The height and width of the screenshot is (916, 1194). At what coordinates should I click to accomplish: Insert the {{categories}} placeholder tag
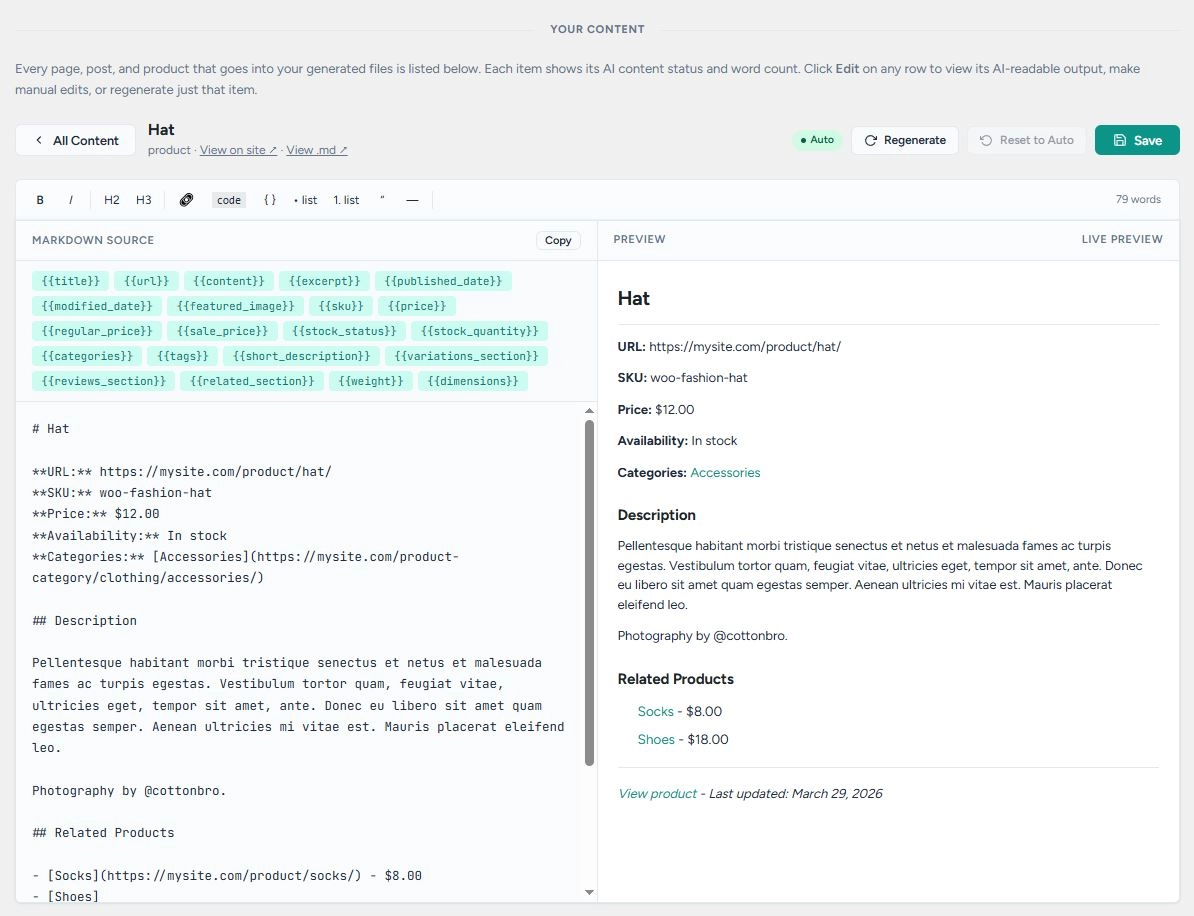click(87, 356)
